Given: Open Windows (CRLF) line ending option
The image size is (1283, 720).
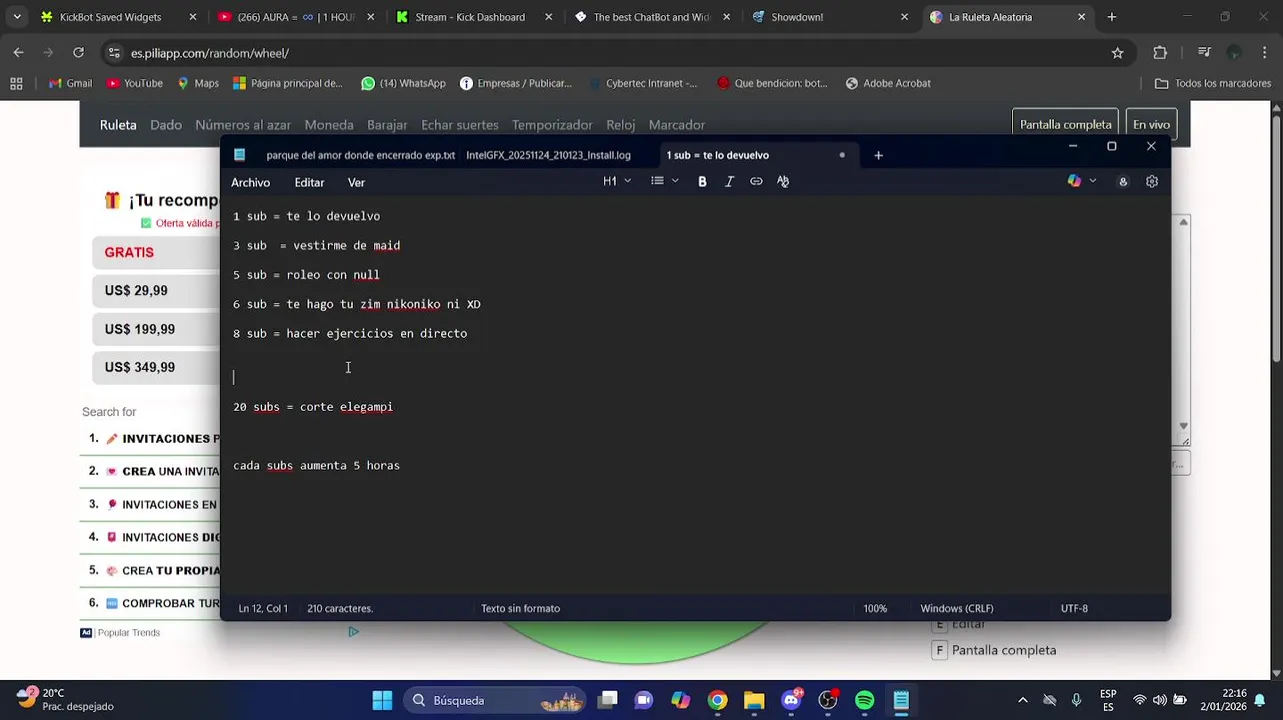Looking at the screenshot, I should point(956,608).
